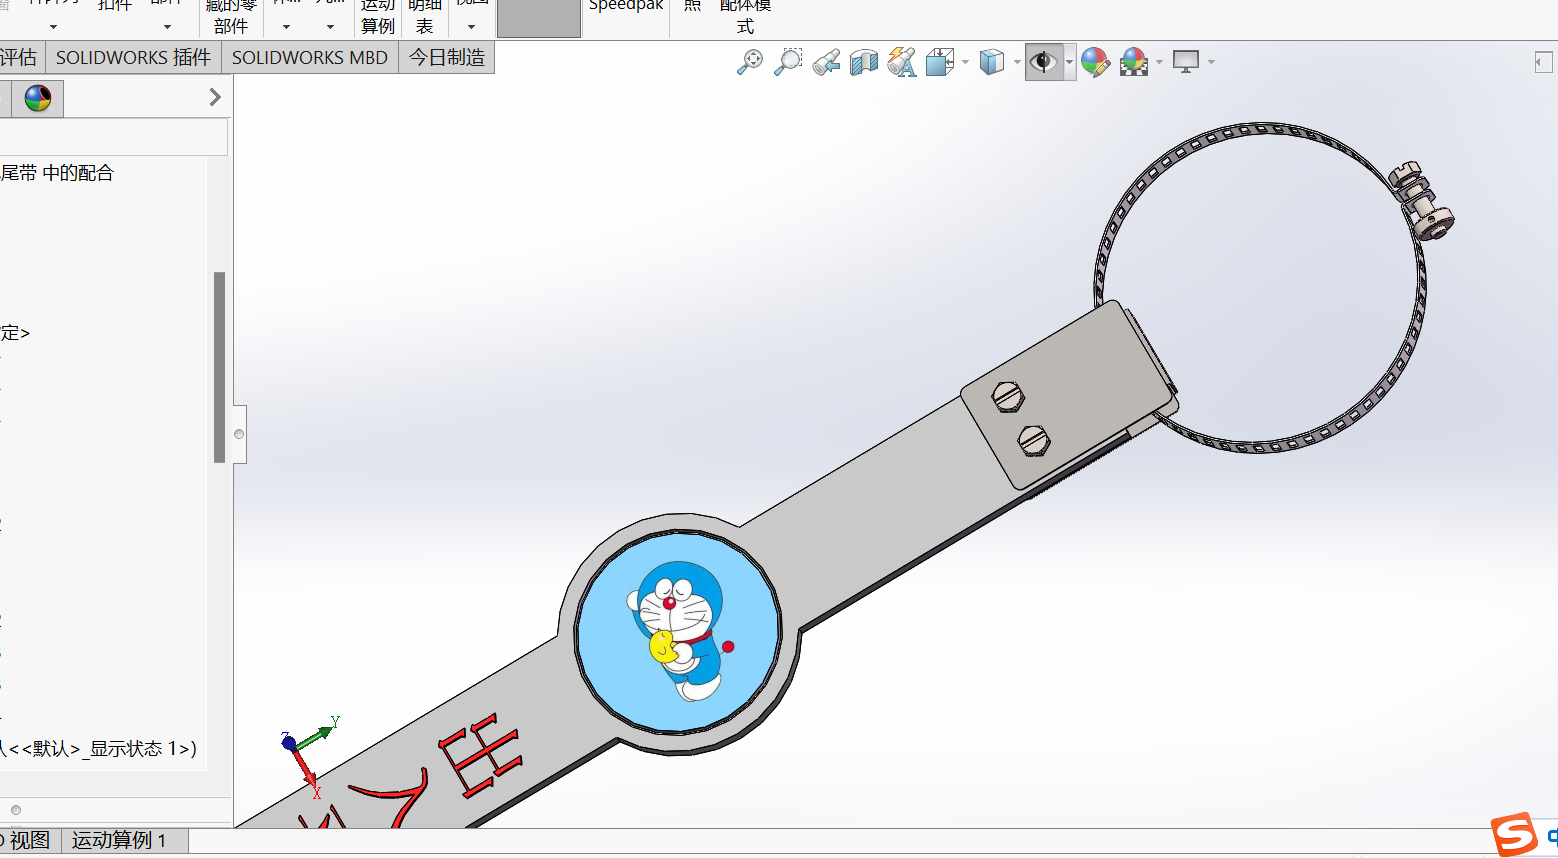Click the feature tree vertical scrollbar

(x=219, y=367)
